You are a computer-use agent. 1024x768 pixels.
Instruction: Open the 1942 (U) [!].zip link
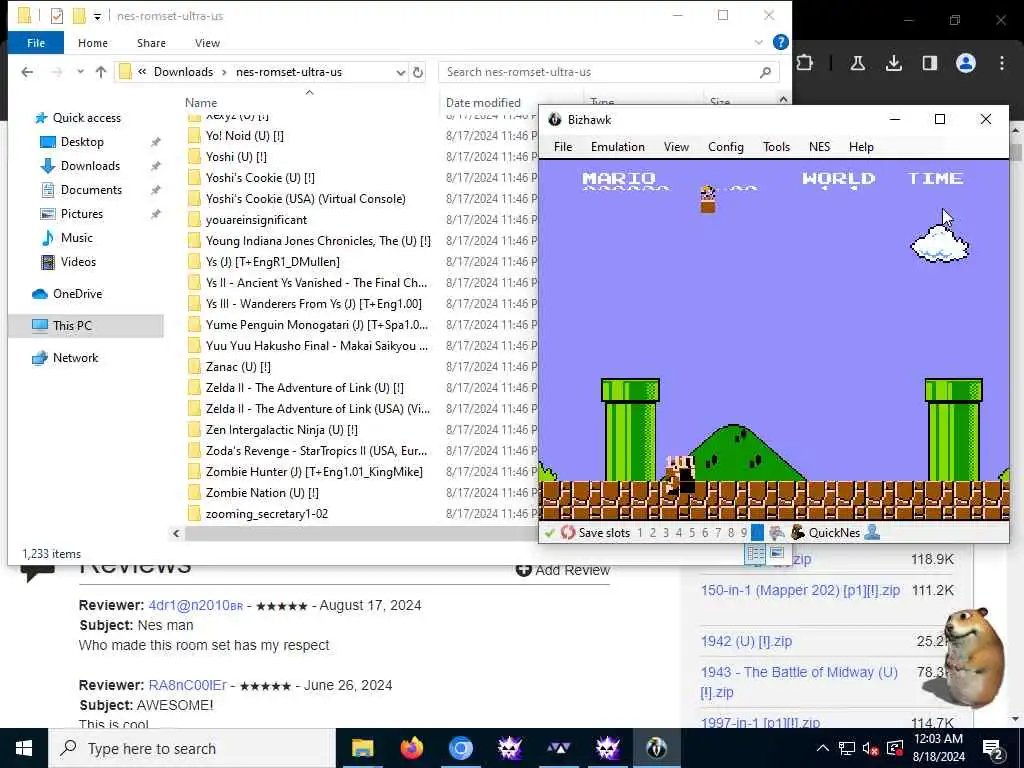(x=746, y=641)
